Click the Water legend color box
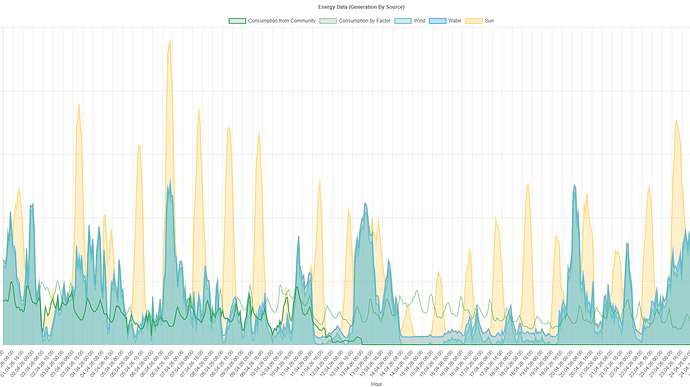Viewport: 690px width, 387px height. [437, 21]
